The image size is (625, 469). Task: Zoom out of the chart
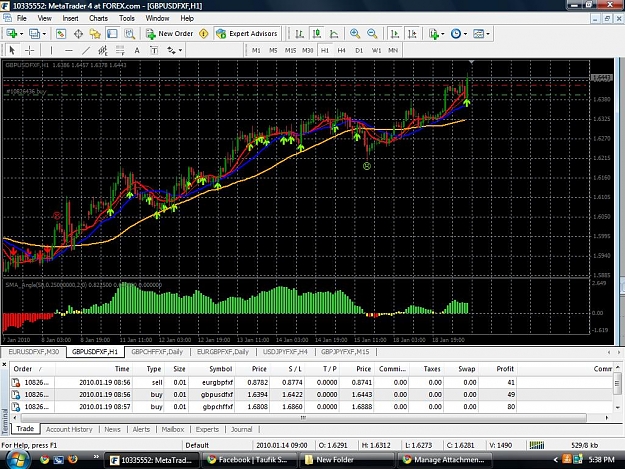372,34
